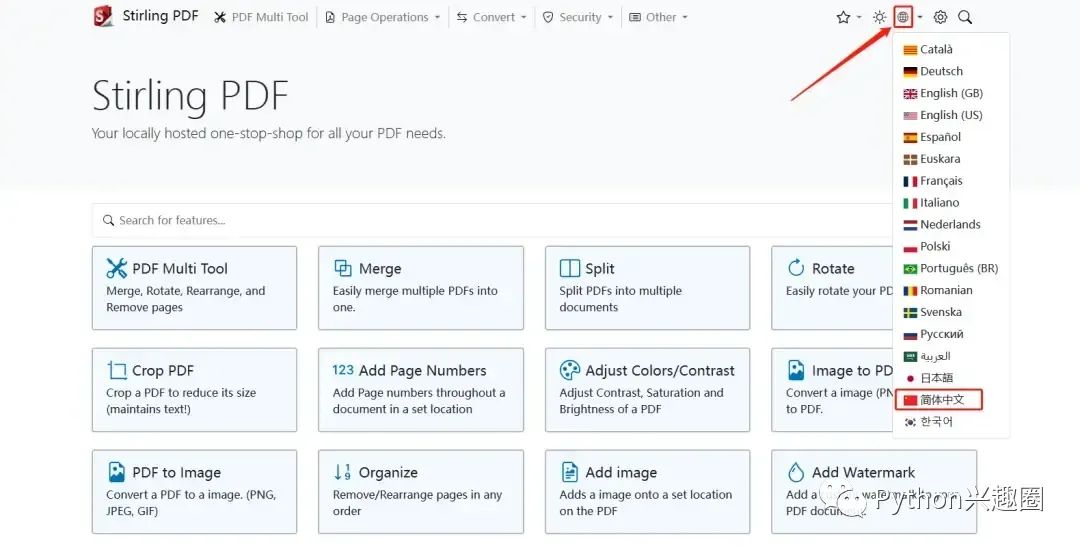The image size is (1080, 550).
Task: Open settings with the gear icon
Action: [940, 17]
